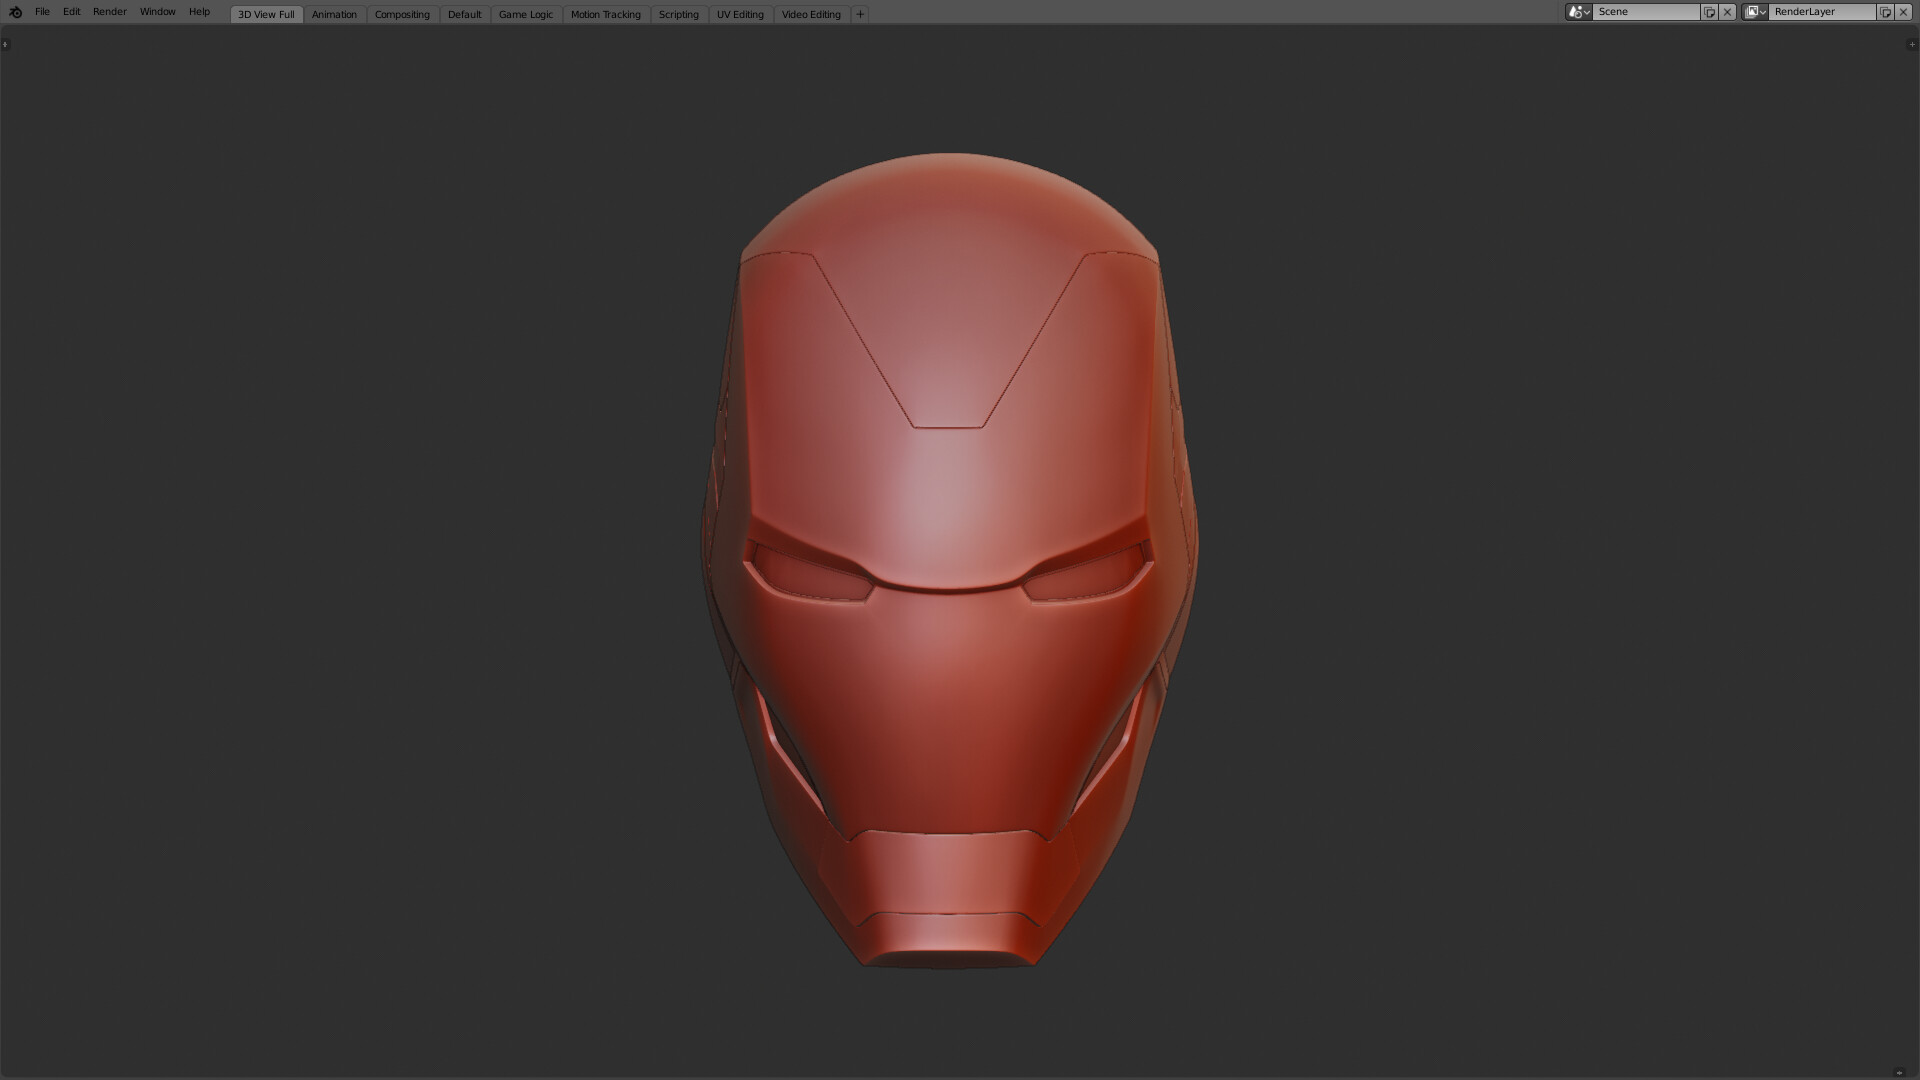This screenshot has width=1920, height=1080.
Task: Open the Window menu
Action: click(158, 12)
